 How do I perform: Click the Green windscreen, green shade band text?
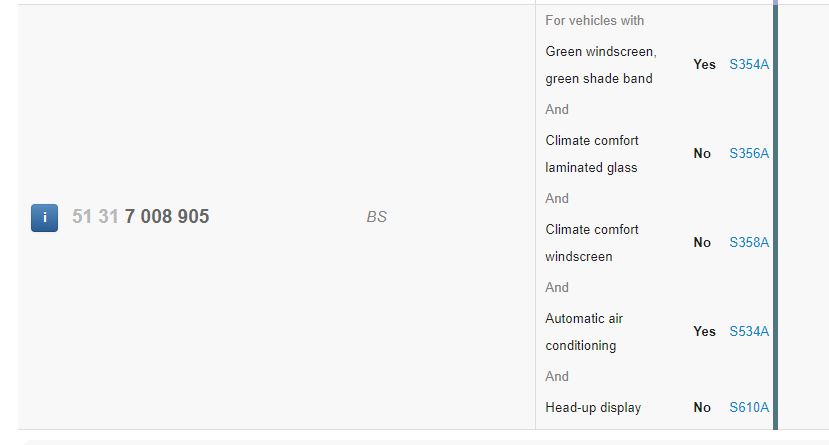tap(601, 65)
